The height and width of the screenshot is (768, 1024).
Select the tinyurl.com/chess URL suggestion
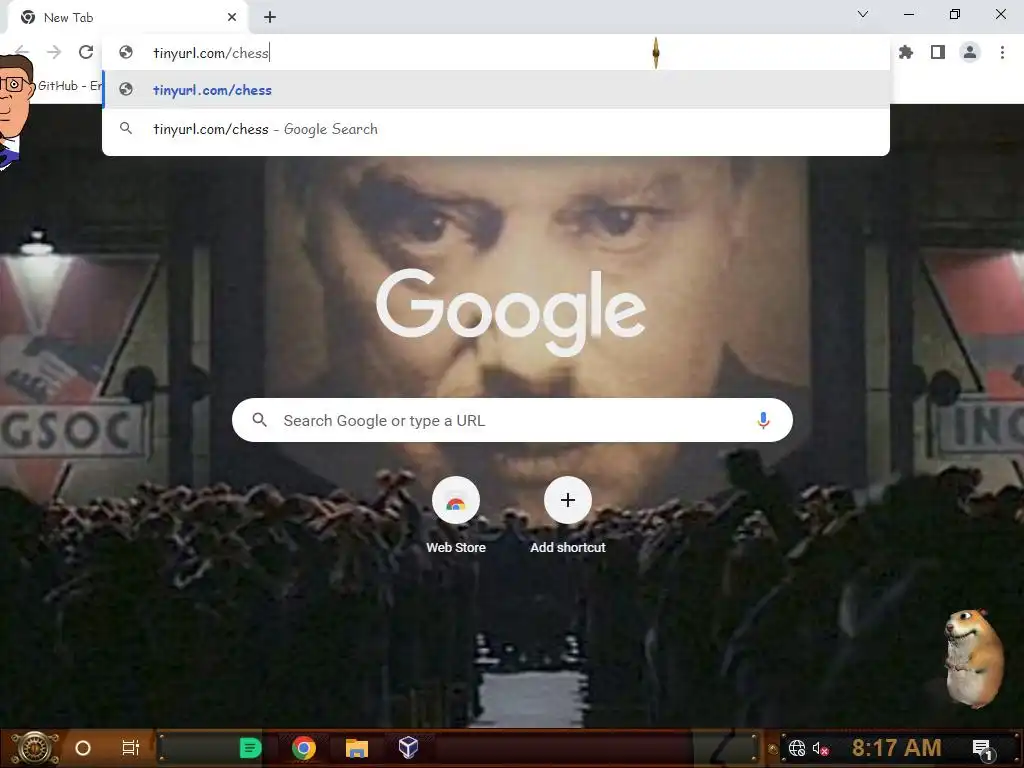[496, 90]
